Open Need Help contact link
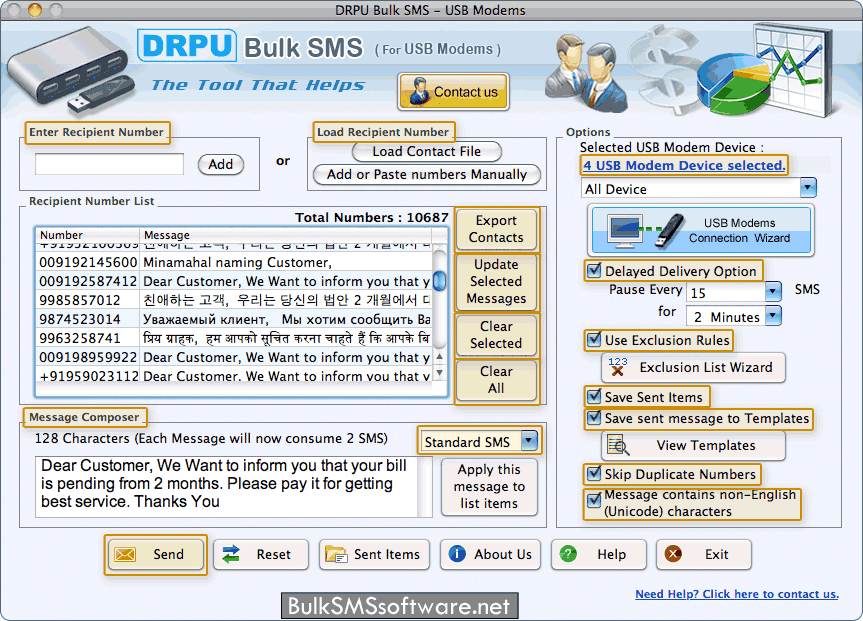 [x=737, y=594]
